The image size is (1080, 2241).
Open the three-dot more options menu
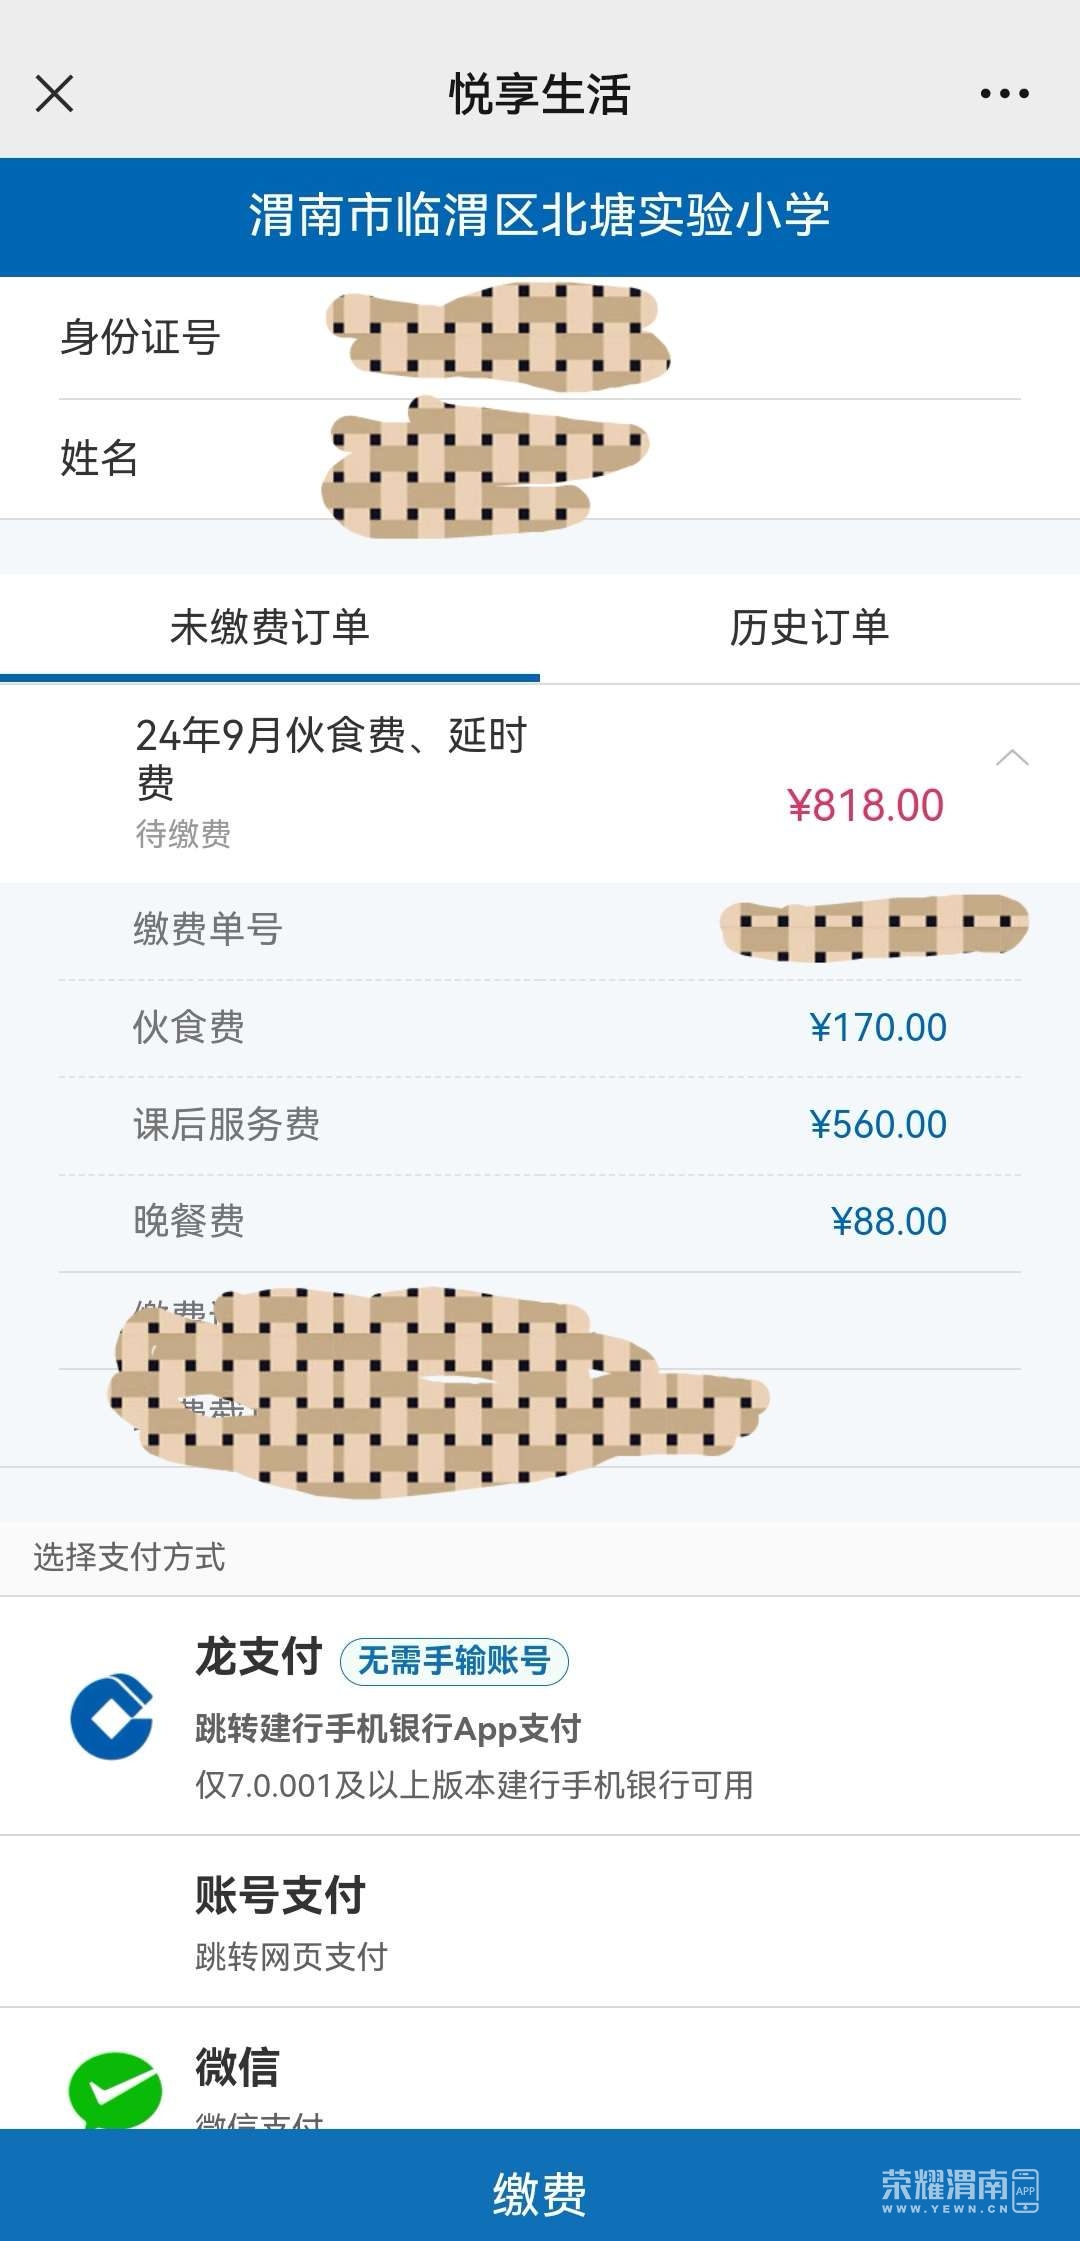click(x=1004, y=94)
